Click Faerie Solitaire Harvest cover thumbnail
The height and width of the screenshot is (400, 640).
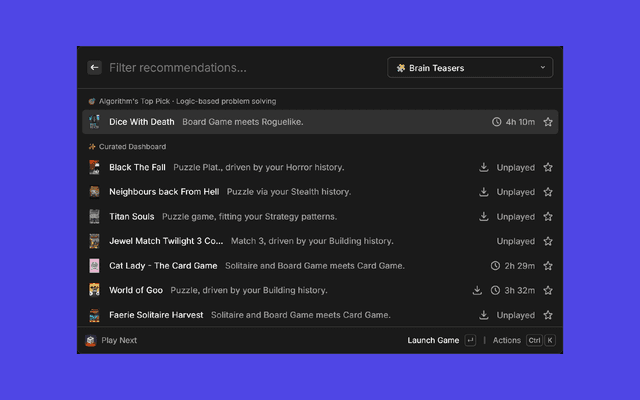[94, 315]
